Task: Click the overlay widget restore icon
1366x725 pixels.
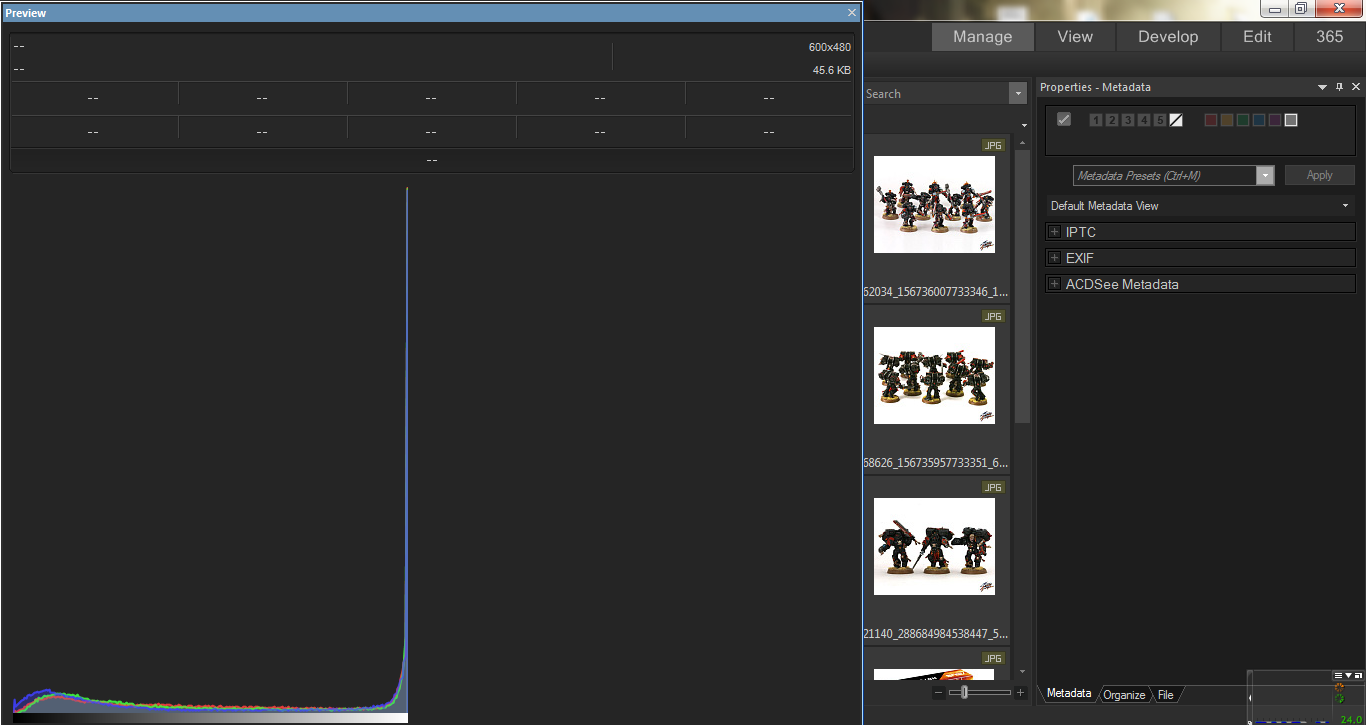Action: (x=1358, y=676)
